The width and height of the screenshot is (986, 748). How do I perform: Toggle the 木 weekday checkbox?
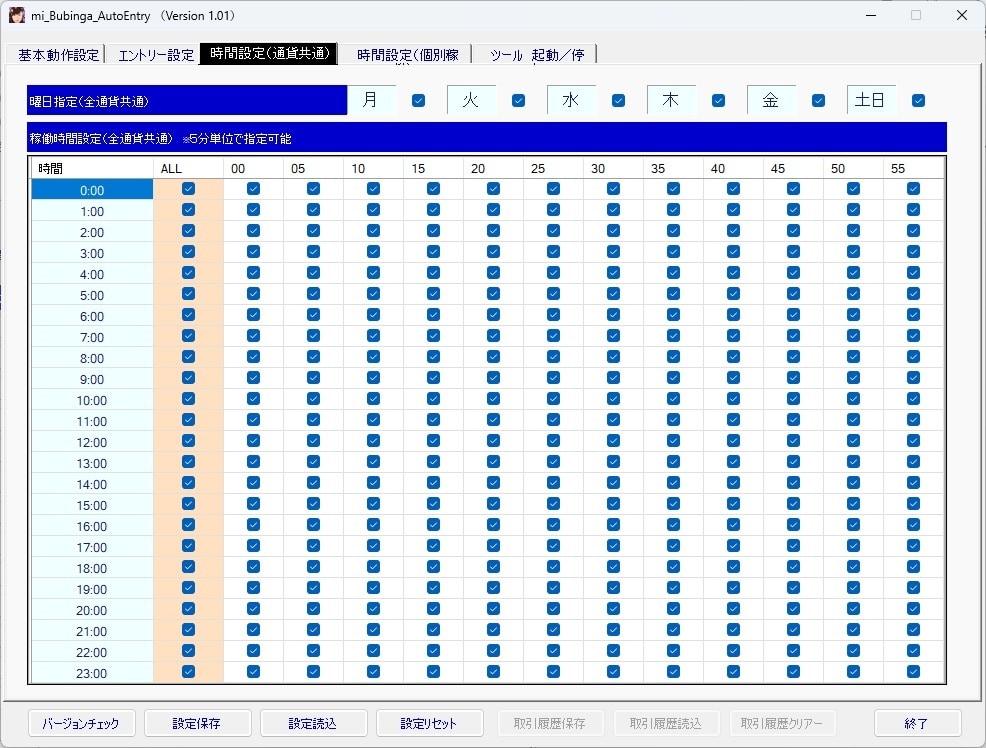pos(718,101)
